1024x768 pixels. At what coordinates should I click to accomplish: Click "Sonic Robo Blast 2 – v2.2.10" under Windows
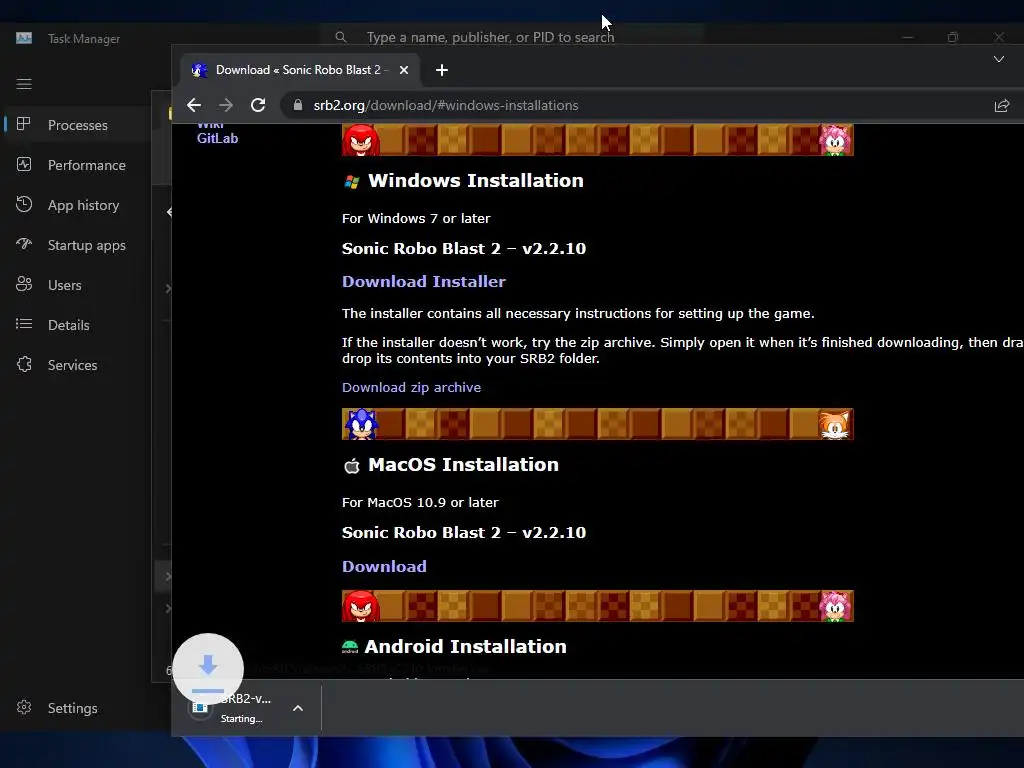coord(464,249)
